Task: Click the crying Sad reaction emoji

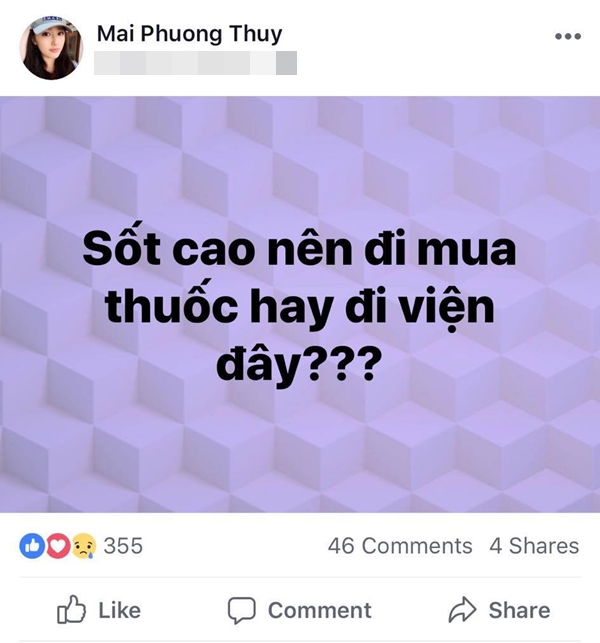Action: click(84, 546)
